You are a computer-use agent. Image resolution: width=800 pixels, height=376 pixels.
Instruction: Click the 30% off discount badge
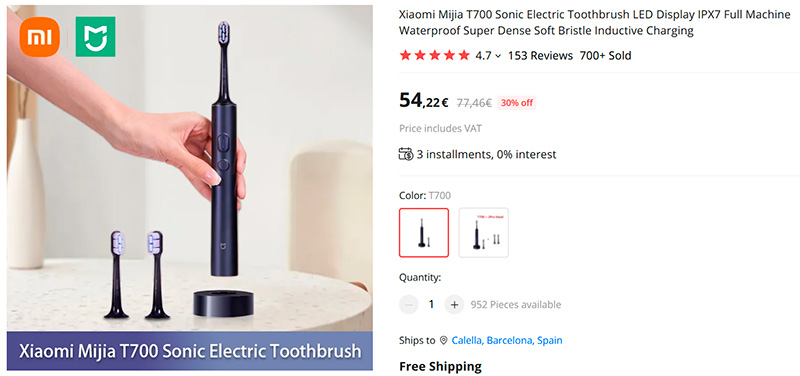[x=516, y=103]
